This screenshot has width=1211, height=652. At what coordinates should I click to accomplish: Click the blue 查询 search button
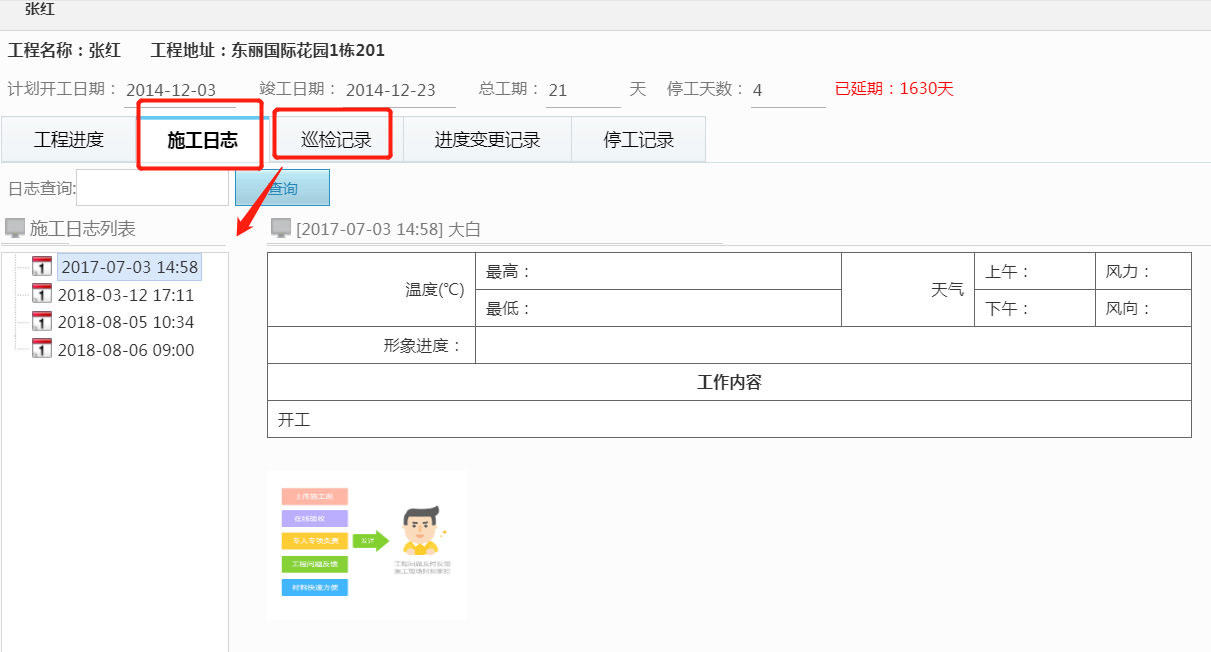tap(281, 187)
